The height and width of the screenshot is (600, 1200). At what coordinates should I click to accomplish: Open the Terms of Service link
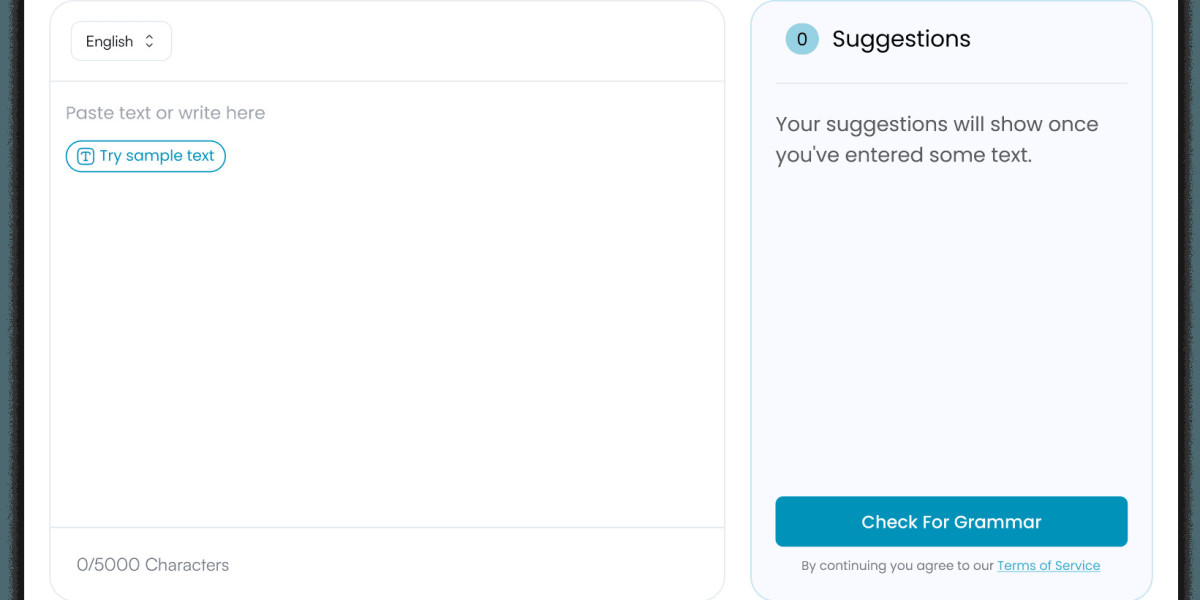click(1048, 566)
